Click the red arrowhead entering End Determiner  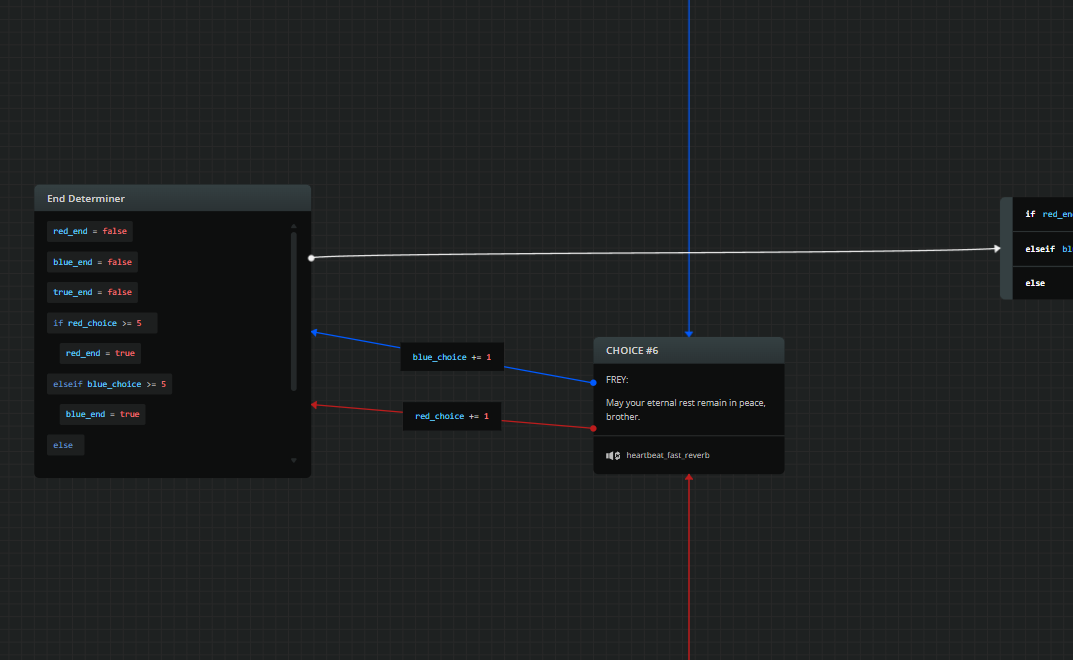coord(315,405)
